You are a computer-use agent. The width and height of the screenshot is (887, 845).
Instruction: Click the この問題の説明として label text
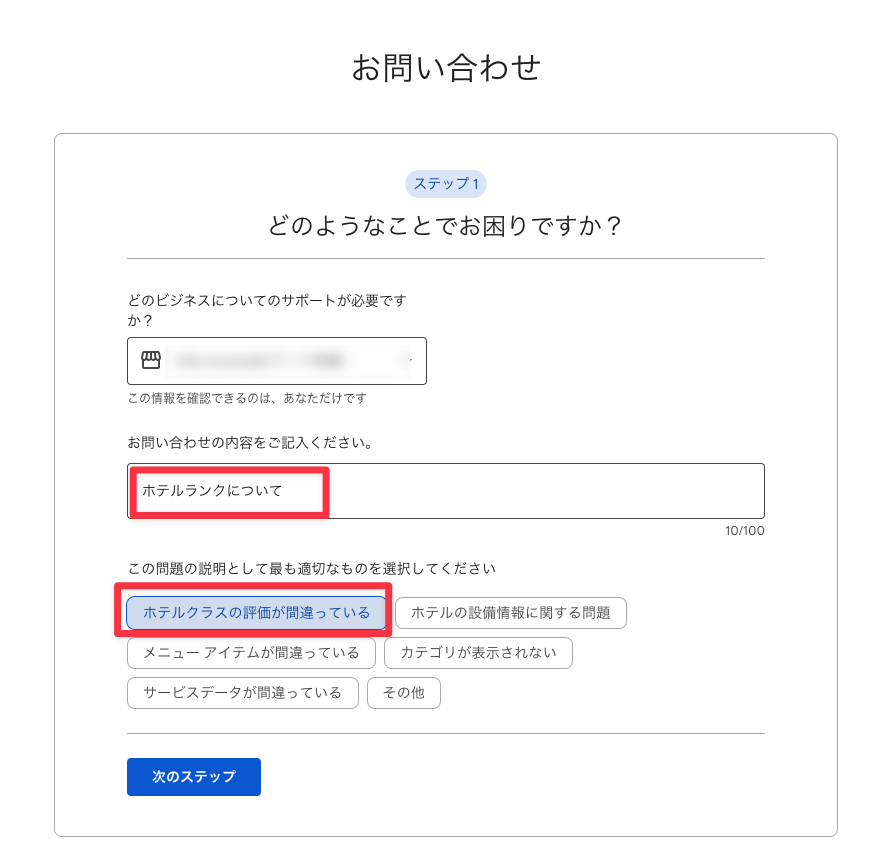pyautogui.click(x=312, y=568)
